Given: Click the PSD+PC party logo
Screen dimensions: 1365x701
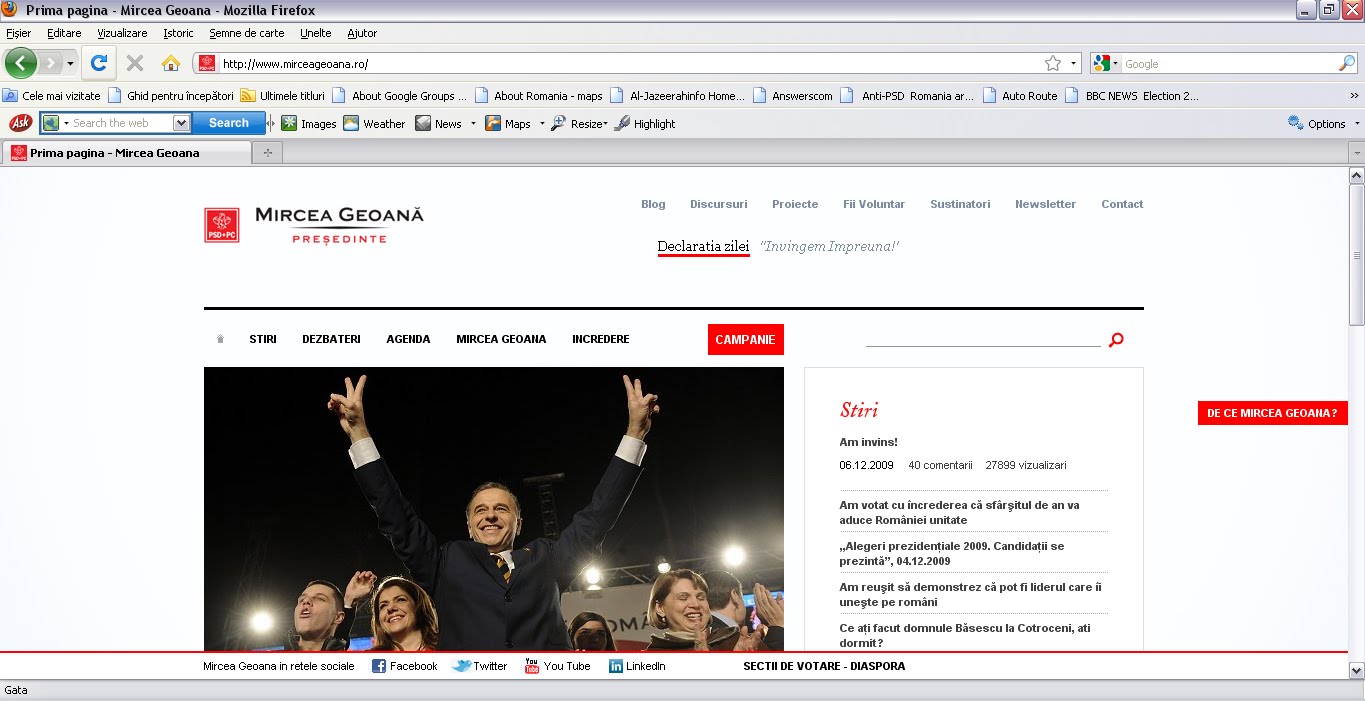Looking at the screenshot, I should pos(221,225).
